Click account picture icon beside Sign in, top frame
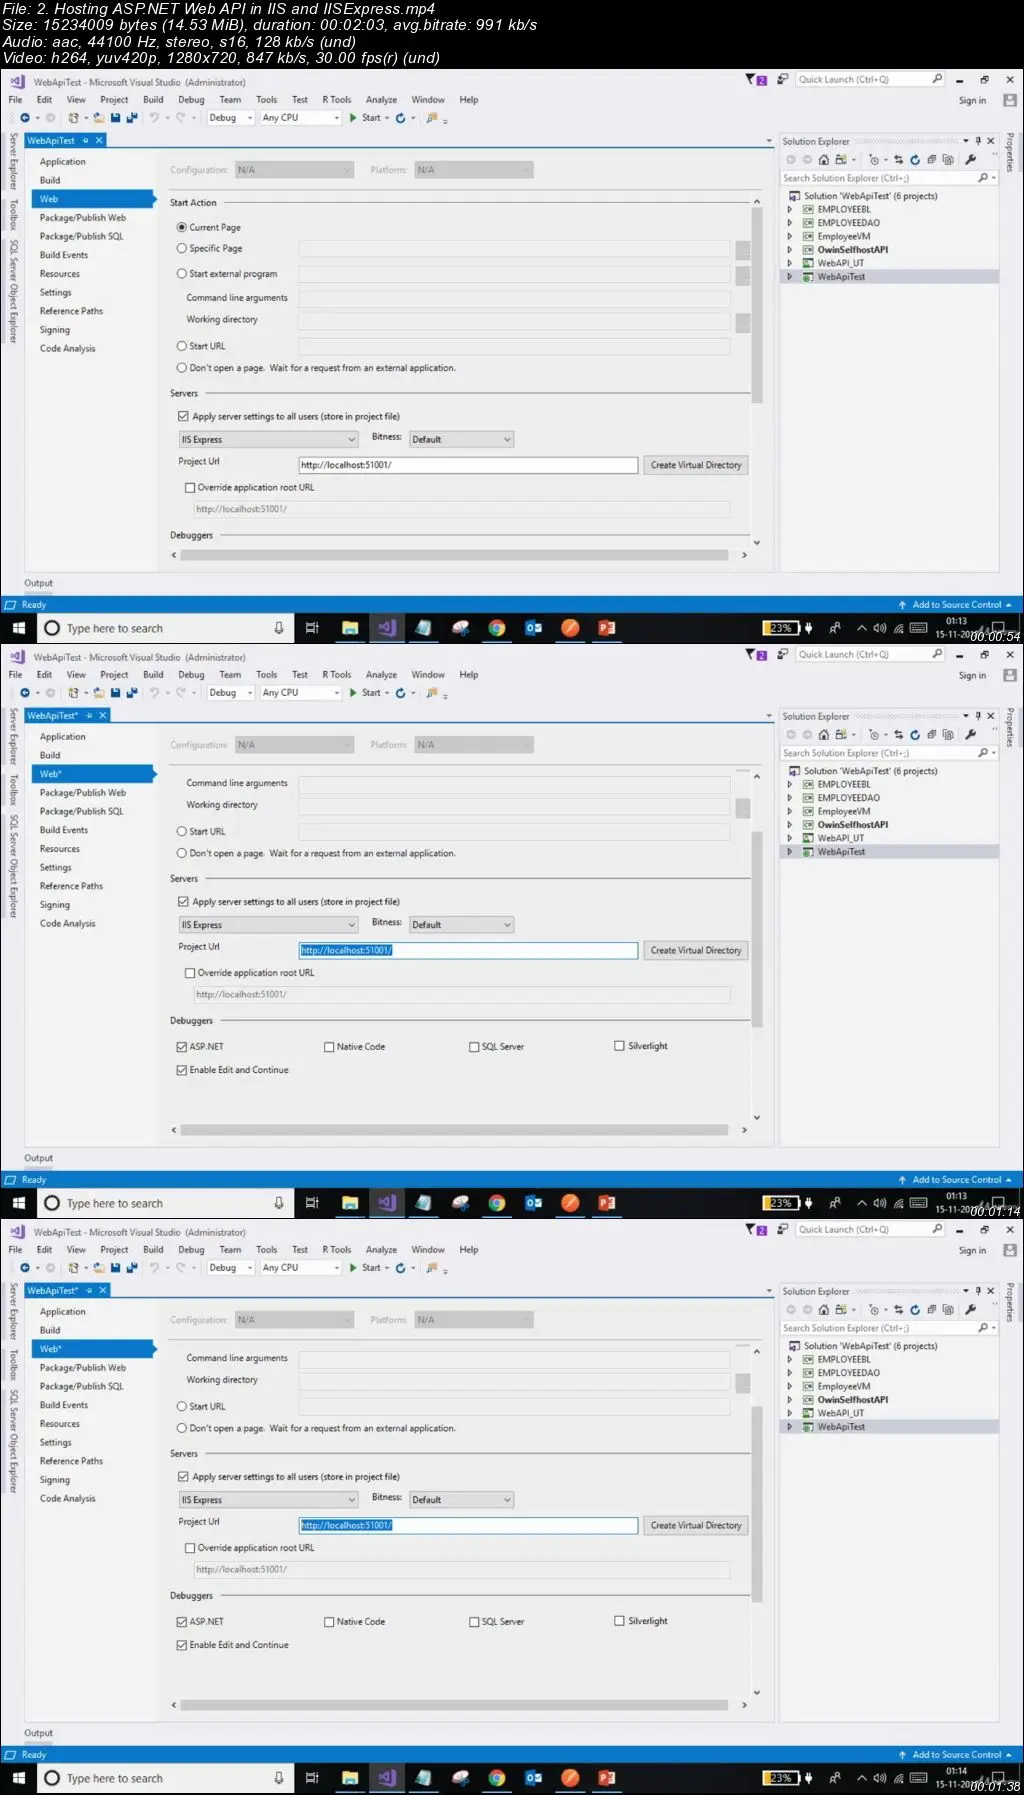 click(1010, 100)
